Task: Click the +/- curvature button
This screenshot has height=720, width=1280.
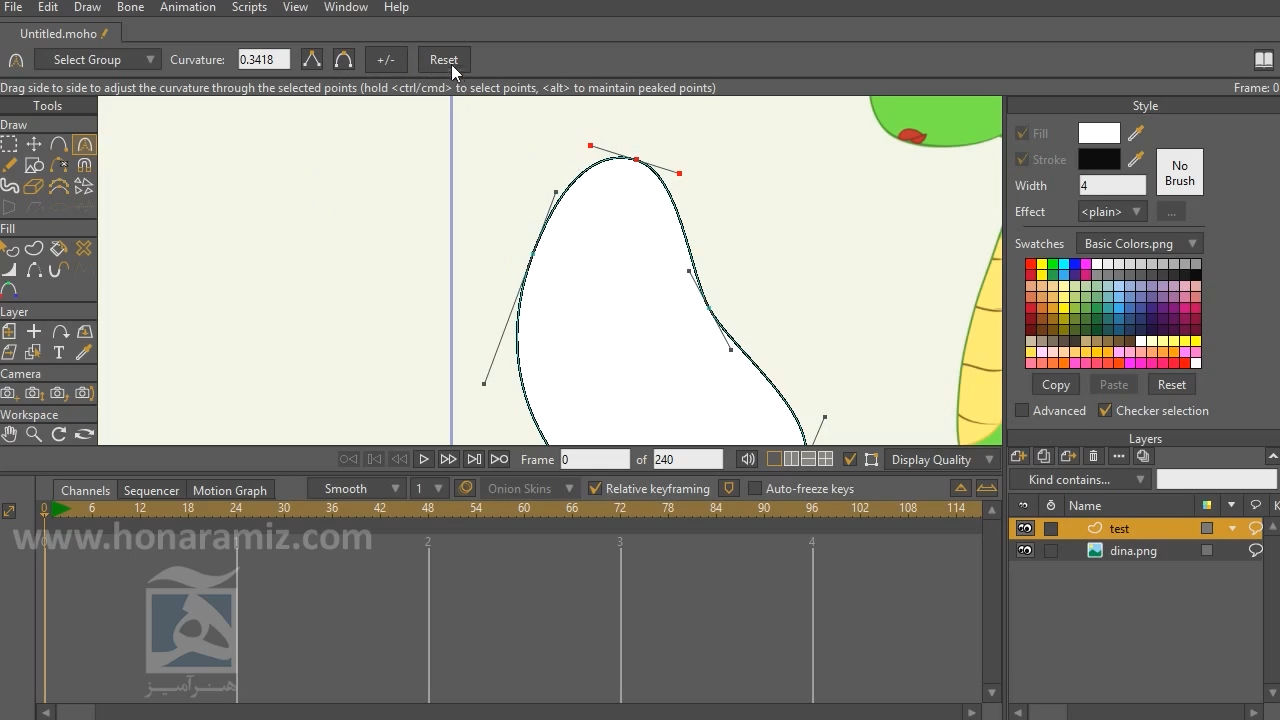Action: [386, 60]
